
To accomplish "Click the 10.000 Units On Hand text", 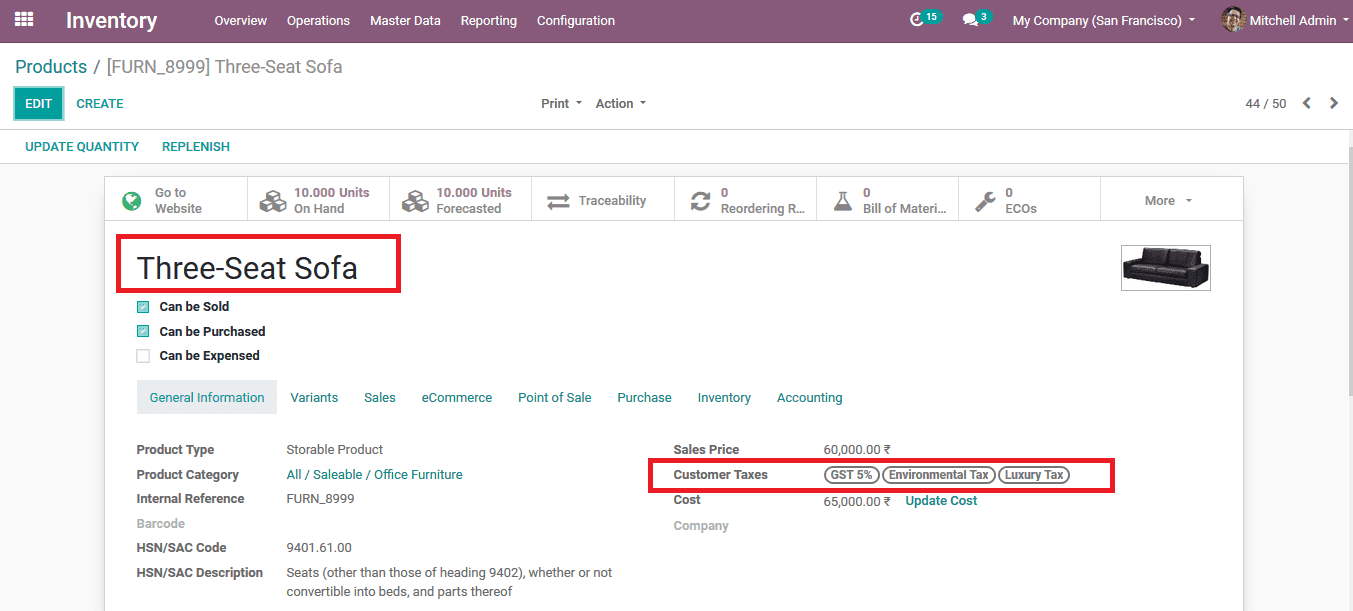I will pyautogui.click(x=332, y=201).
